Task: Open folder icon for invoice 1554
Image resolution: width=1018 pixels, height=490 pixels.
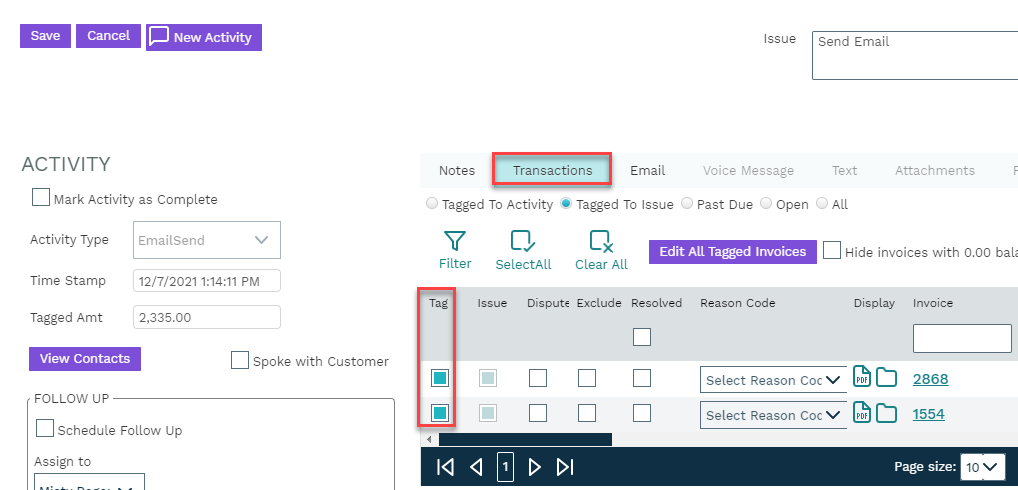Action: pyautogui.click(x=886, y=413)
